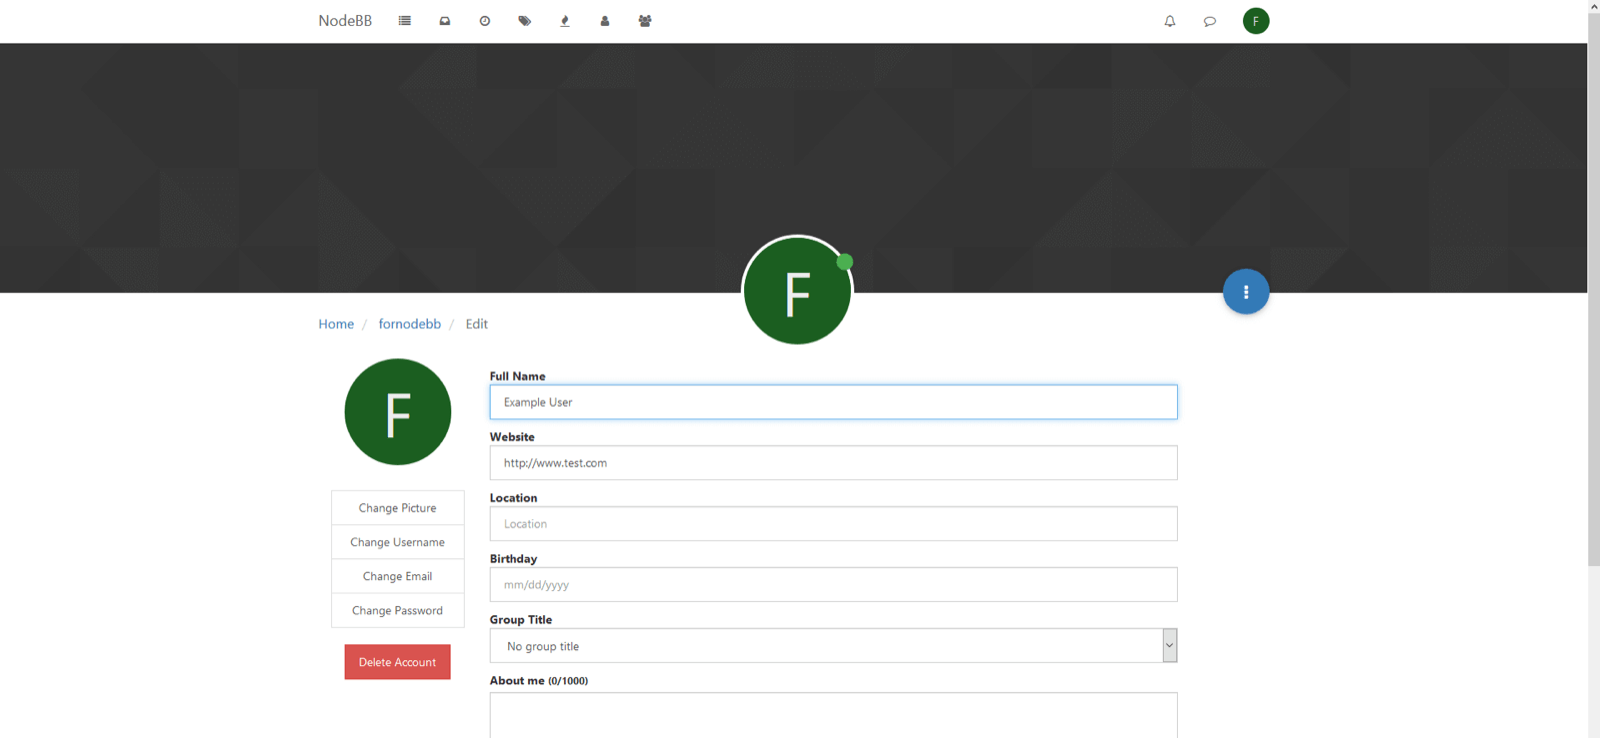Open the user avatar menu in navbar
The width and height of the screenshot is (1600, 738).
[x=1256, y=21]
